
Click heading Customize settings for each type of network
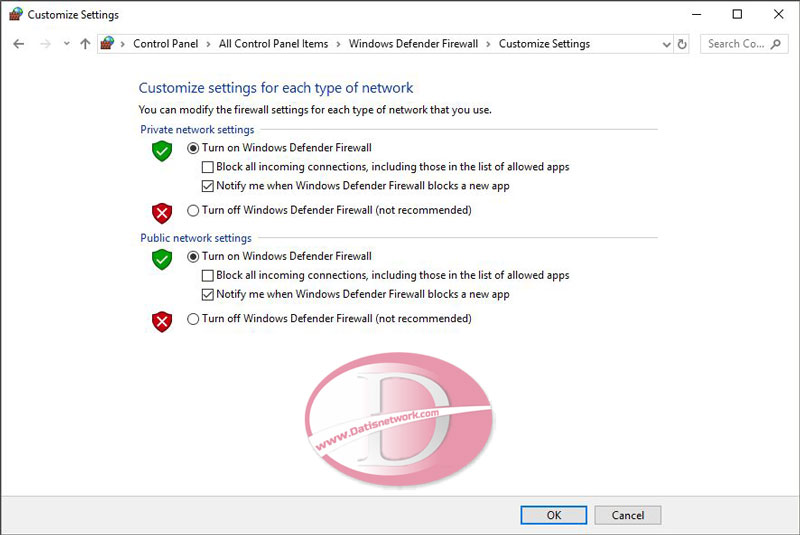pyautogui.click(x=276, y=88)
